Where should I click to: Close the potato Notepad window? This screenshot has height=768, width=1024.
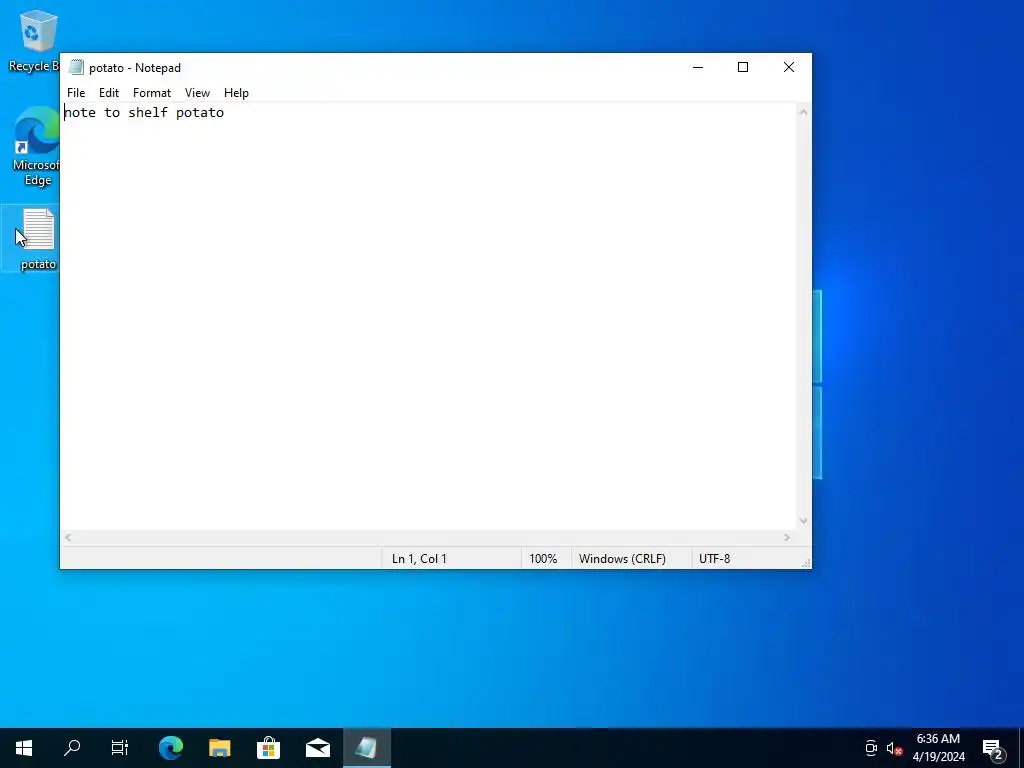click(x=789, y=67)
